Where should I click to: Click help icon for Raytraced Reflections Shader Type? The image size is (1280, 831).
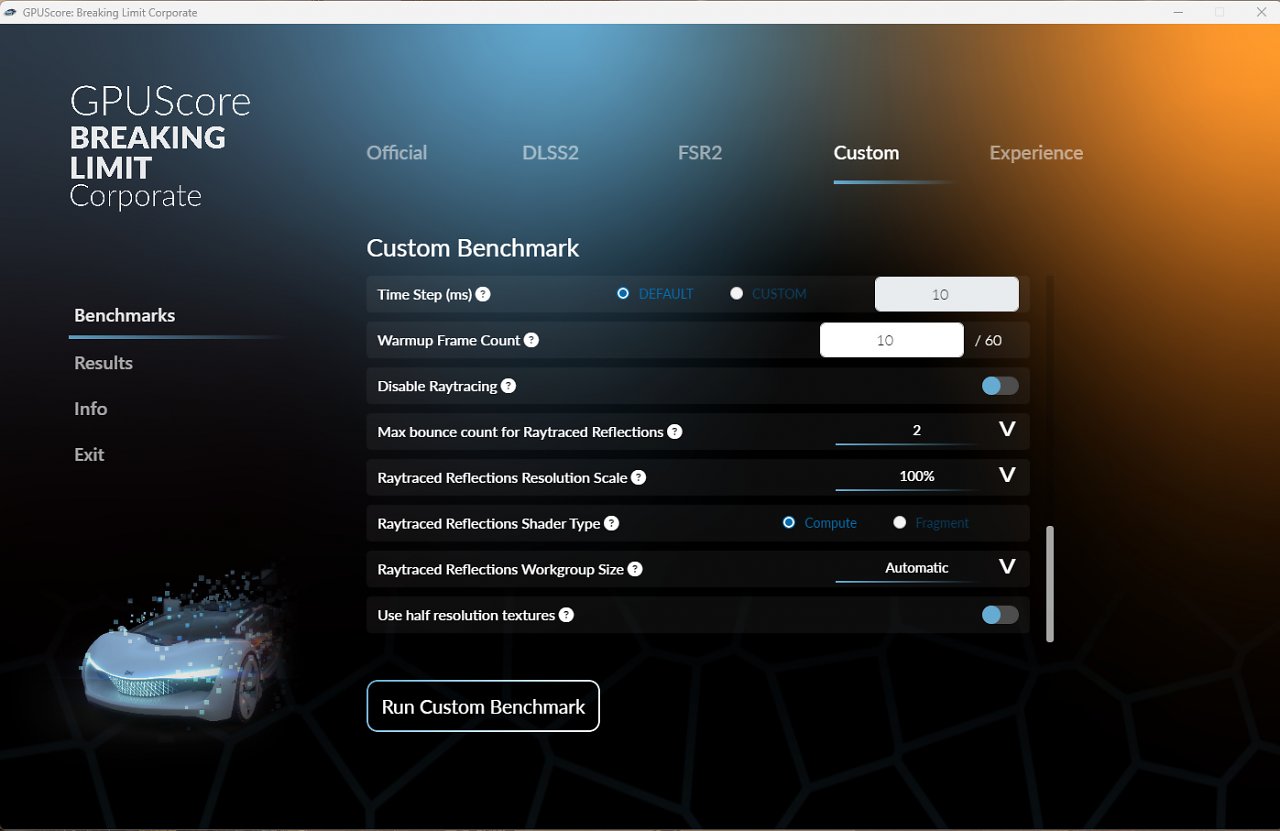(x=612, y=523)
